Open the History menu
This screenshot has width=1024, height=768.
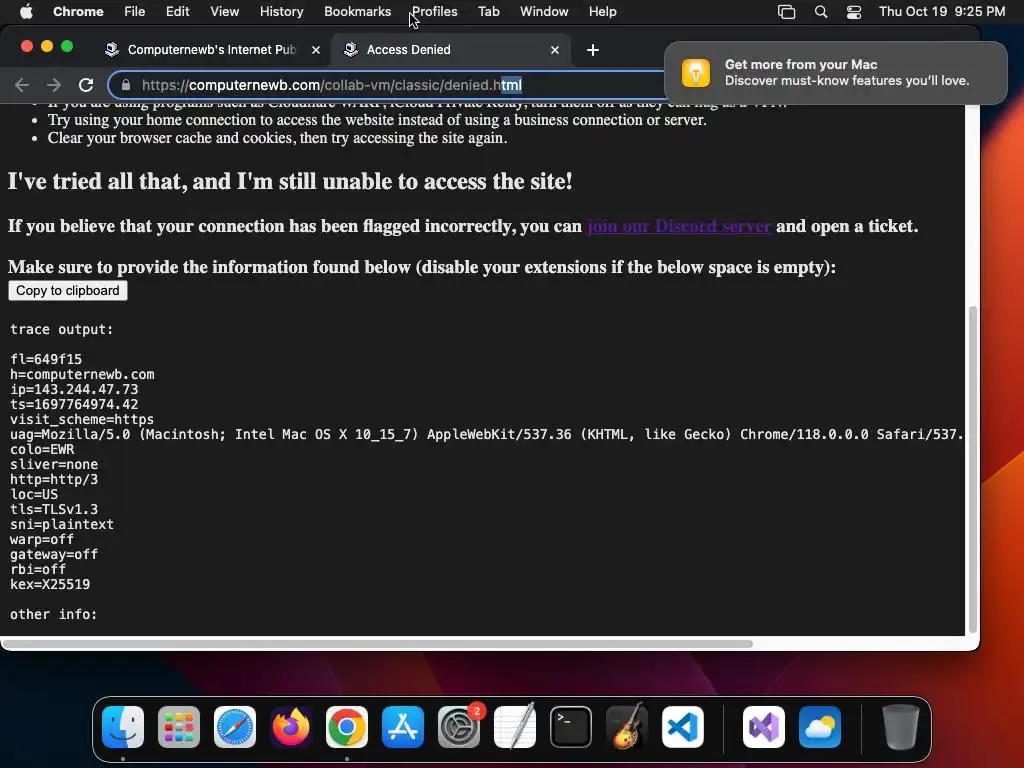(x=281, y=11)
